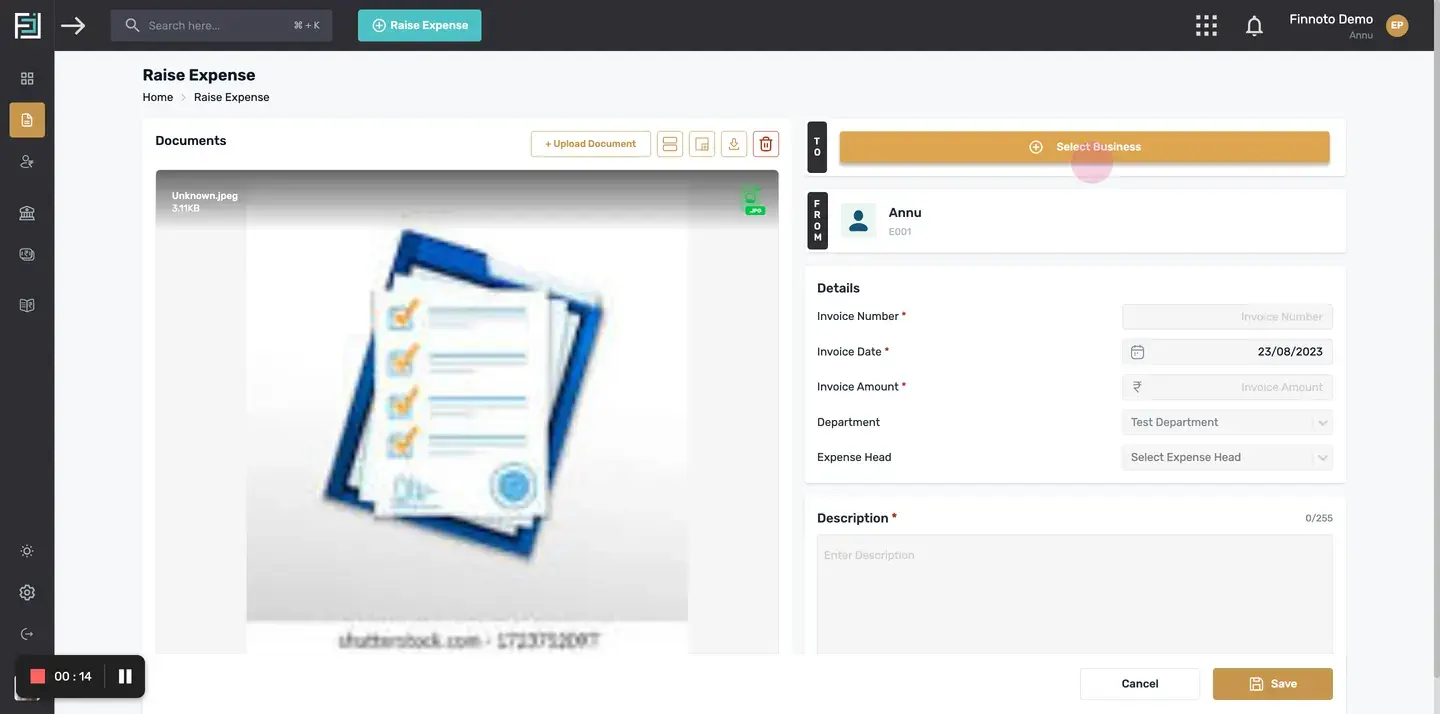Download the uploaded document
Image resolution: width=1440 pixels, height=714 pixels.
tap(734, 144)
